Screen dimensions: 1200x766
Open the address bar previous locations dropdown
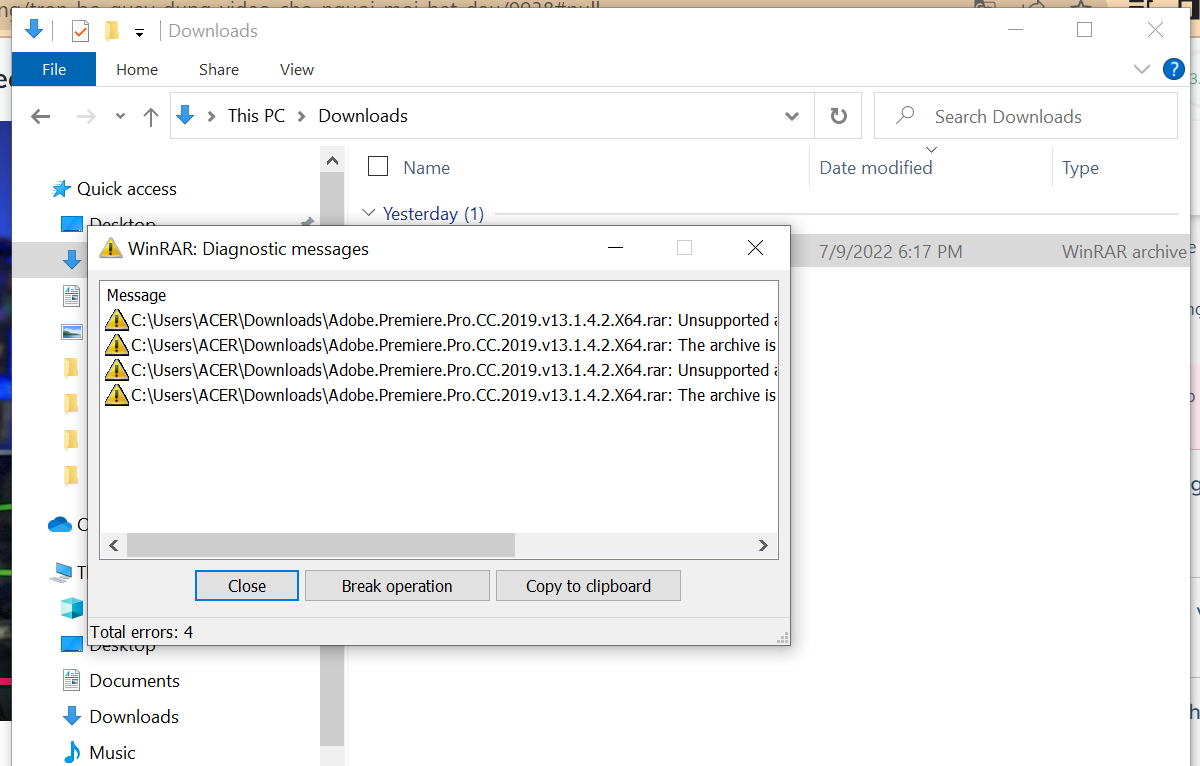pyautogui.click(x=792, y=116)
